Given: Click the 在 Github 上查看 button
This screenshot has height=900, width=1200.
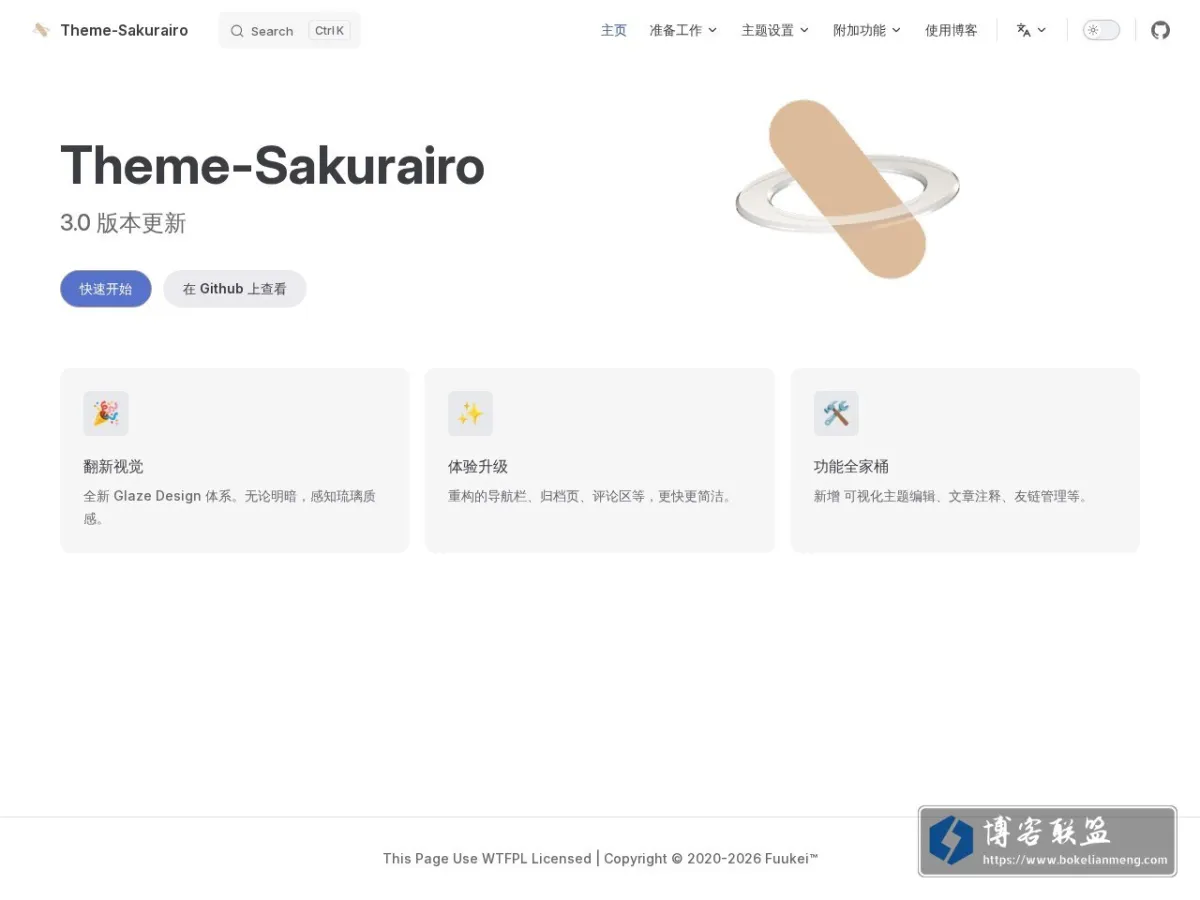Looking at the screenshot, I should point(235,289).
